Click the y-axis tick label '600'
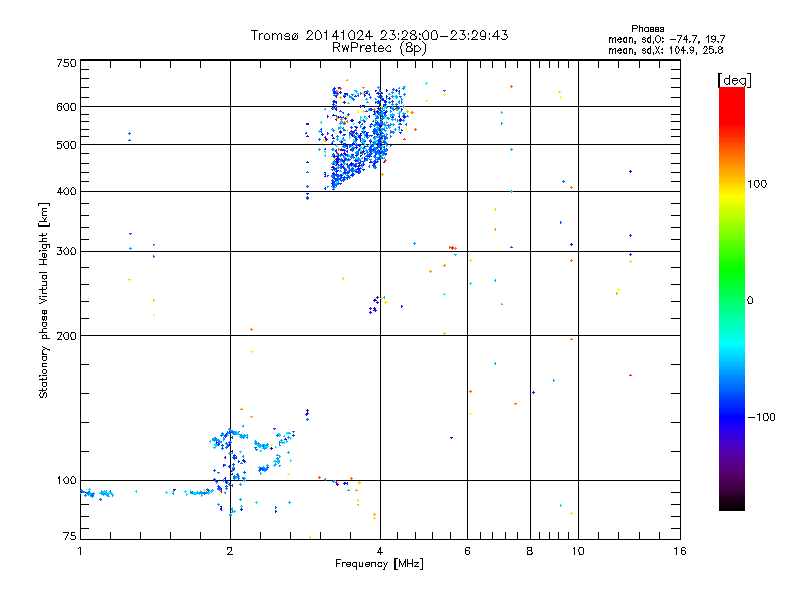The height and width of the screenshot is (600, 800). (66, 107)
